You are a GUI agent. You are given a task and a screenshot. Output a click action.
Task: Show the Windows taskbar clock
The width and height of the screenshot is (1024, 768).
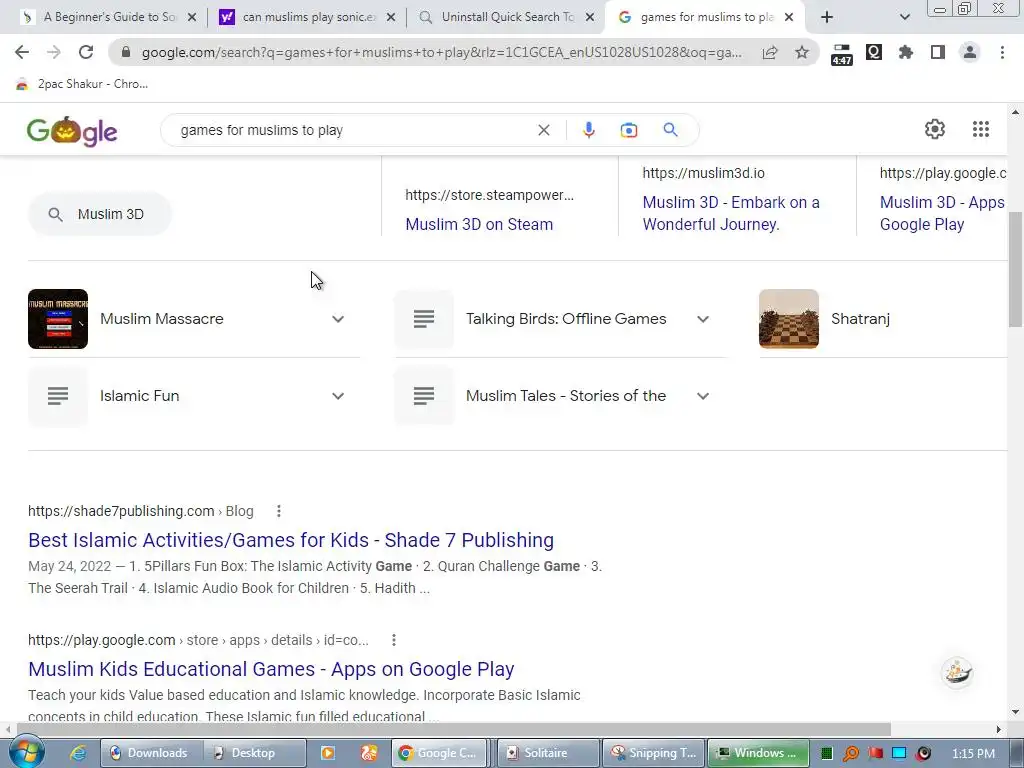click(x=973, y=753)
